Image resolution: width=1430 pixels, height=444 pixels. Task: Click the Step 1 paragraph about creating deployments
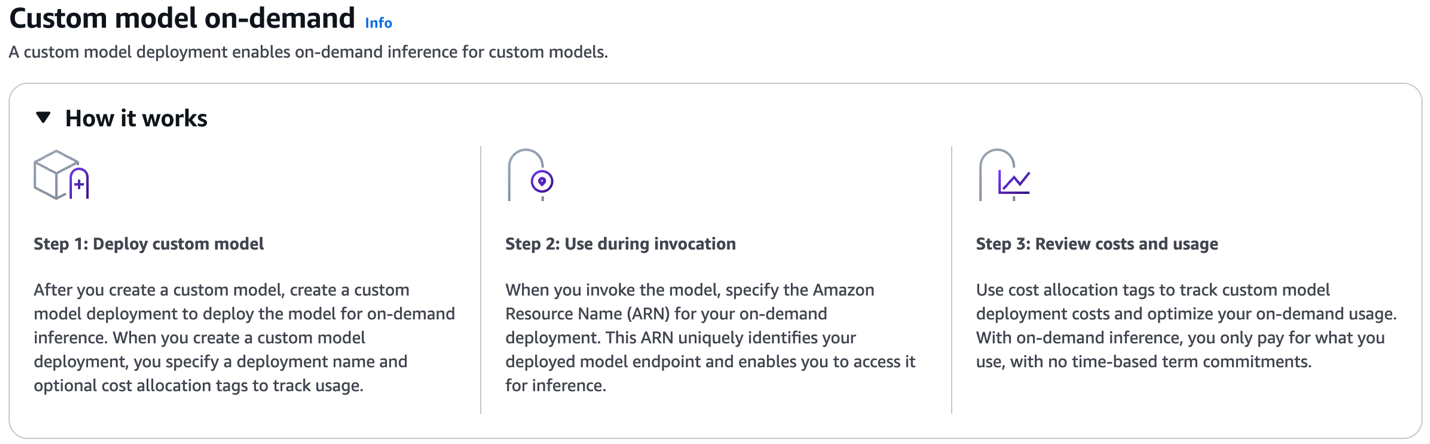coord(244,337)
